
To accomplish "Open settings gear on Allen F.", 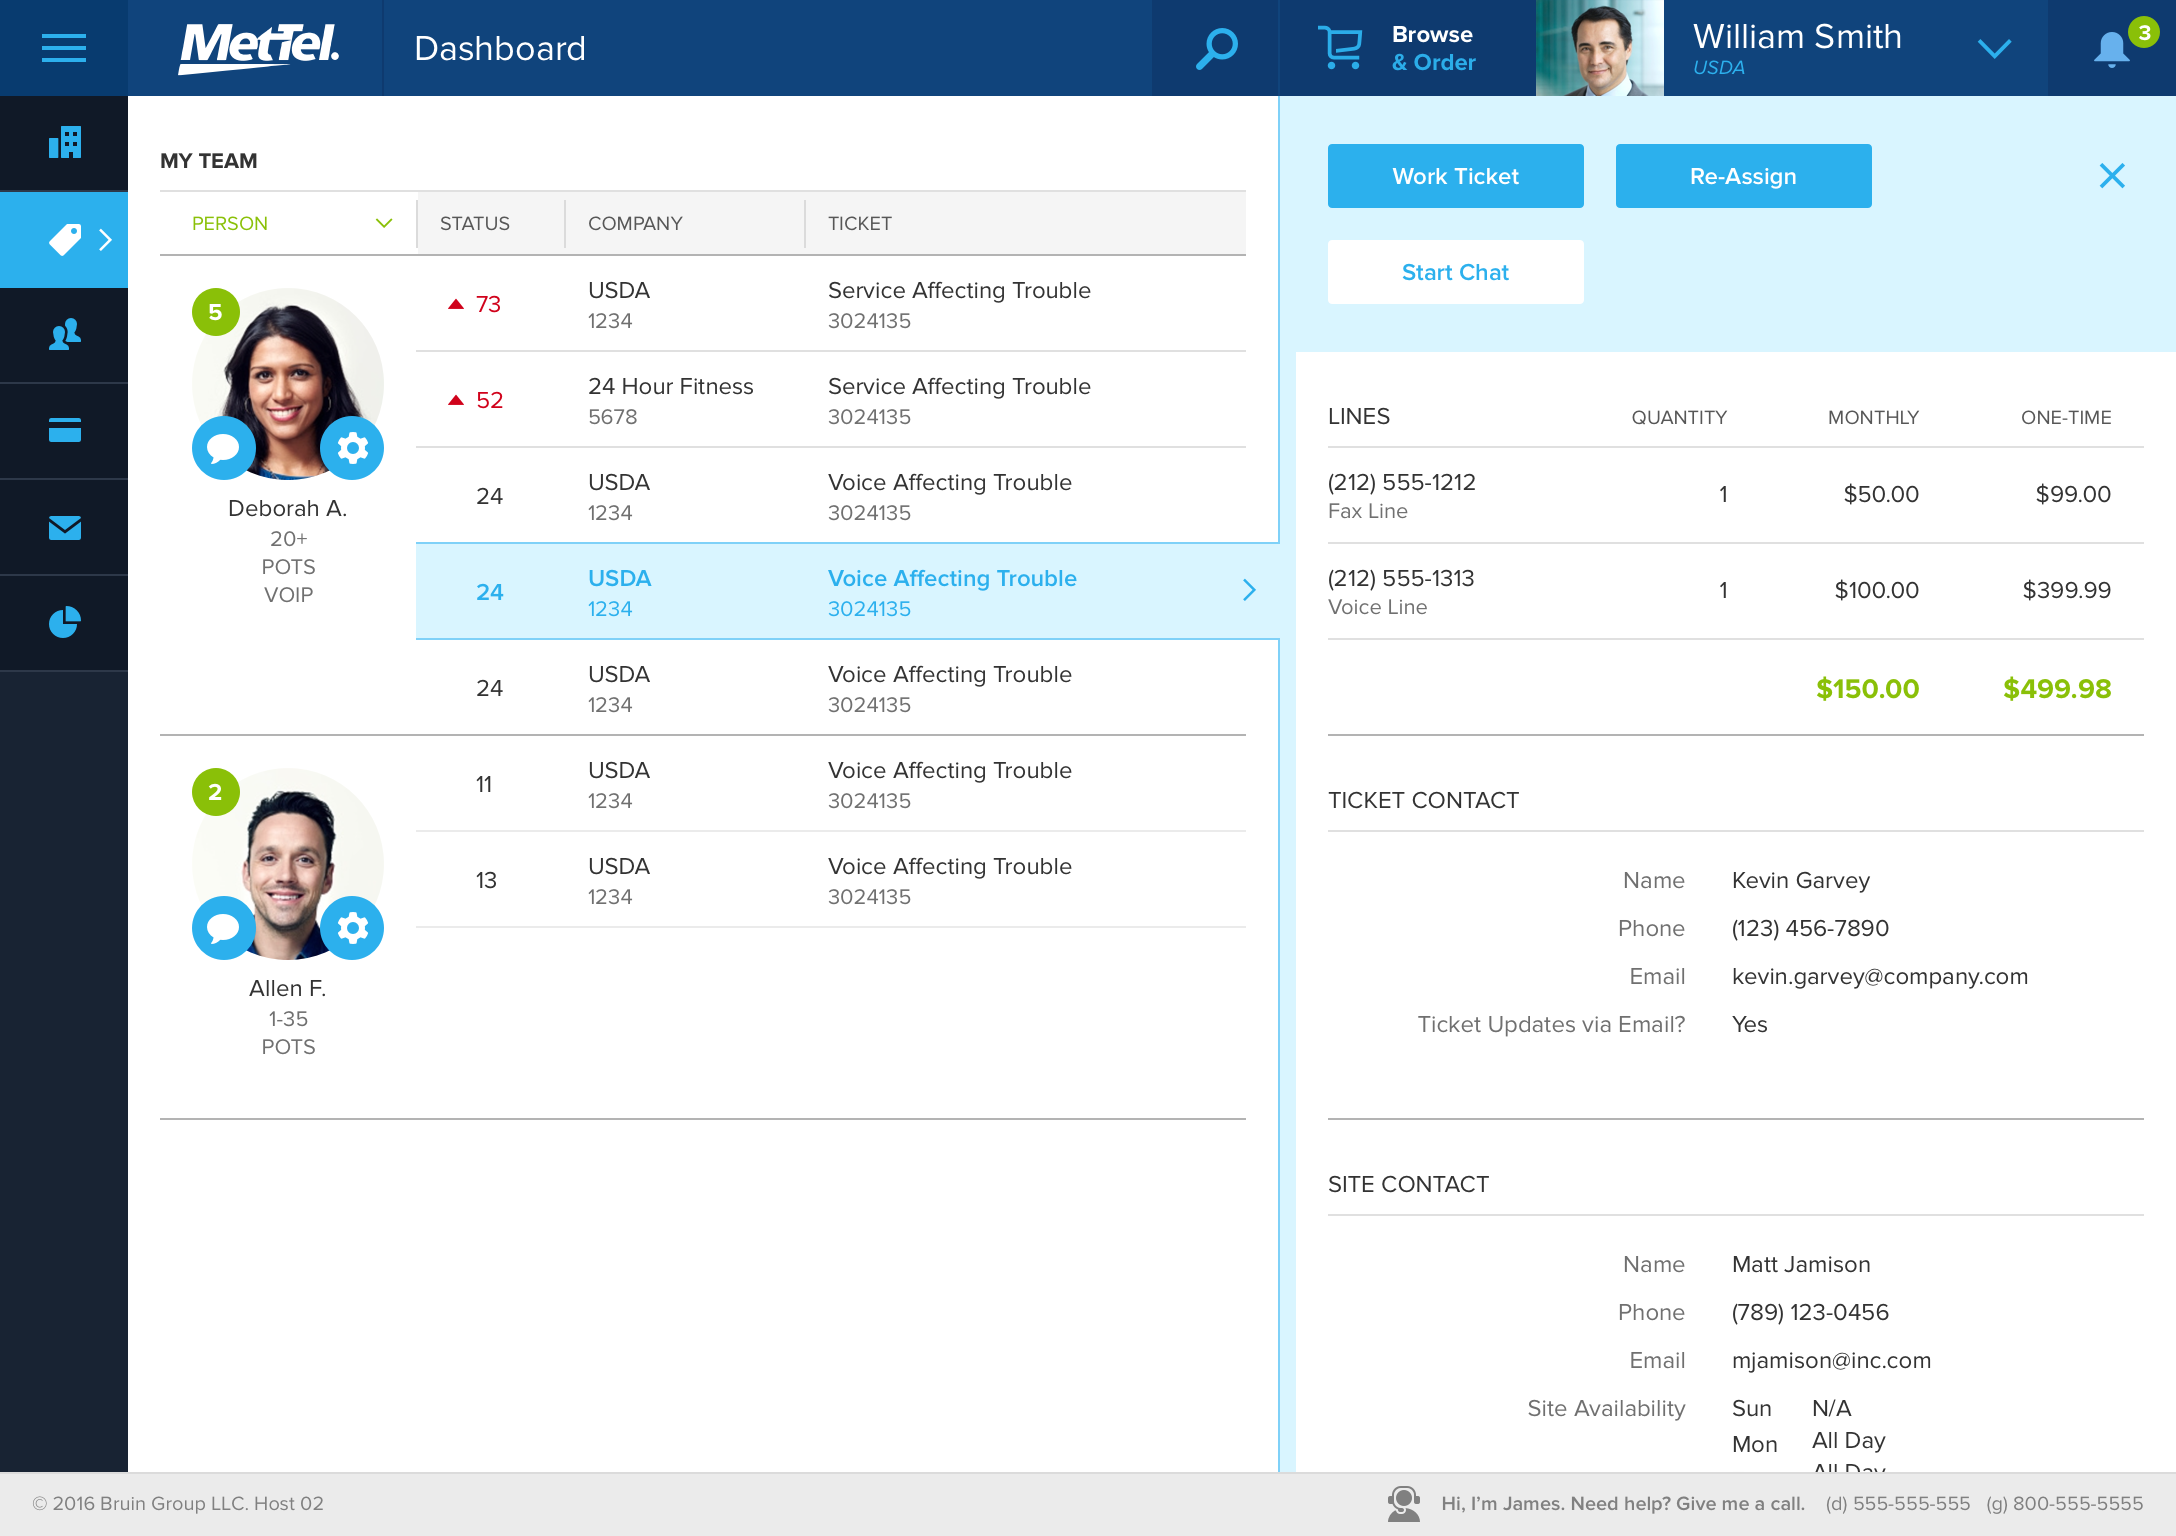I will [x=352, y=928].
